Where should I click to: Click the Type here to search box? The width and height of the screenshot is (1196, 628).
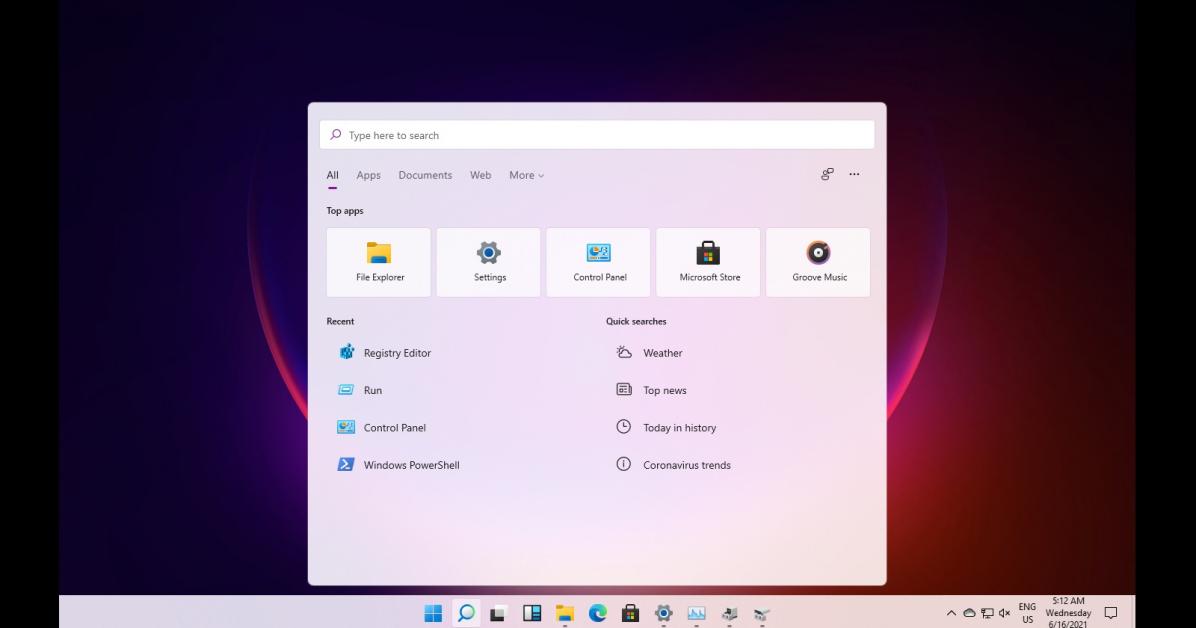point(597,135)
